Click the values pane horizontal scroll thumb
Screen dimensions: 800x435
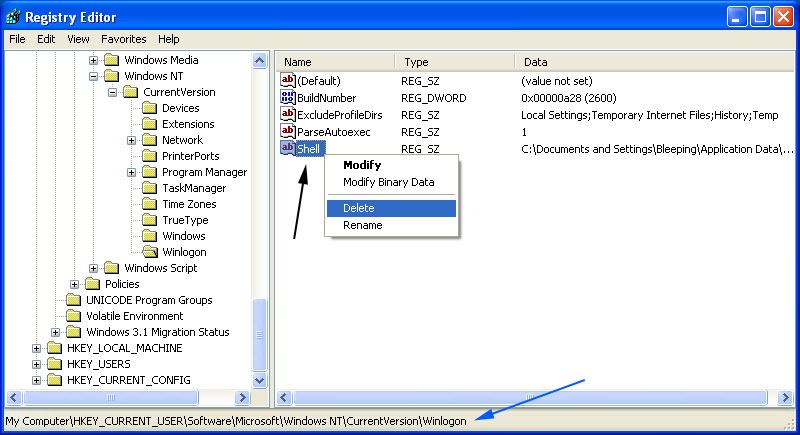tap(530, 397)
